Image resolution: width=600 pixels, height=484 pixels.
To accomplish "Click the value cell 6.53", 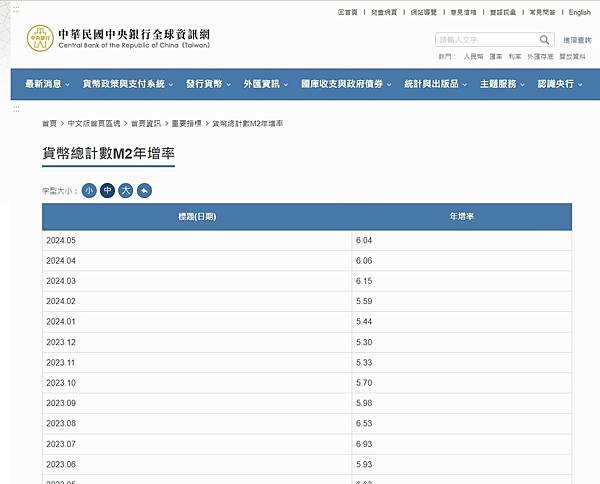I will click(x=461, y=423).
